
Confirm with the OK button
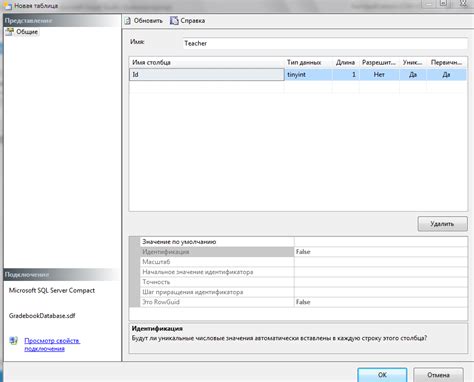[382, 375]
